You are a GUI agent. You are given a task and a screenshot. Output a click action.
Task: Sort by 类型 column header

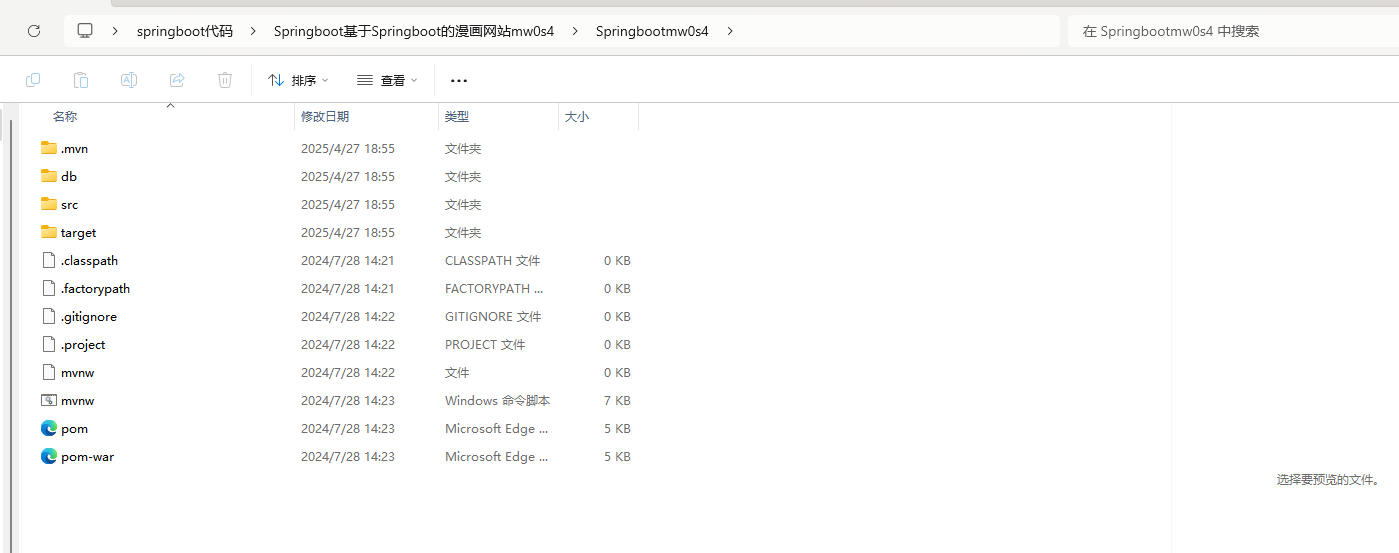click(x=457, y=117)
